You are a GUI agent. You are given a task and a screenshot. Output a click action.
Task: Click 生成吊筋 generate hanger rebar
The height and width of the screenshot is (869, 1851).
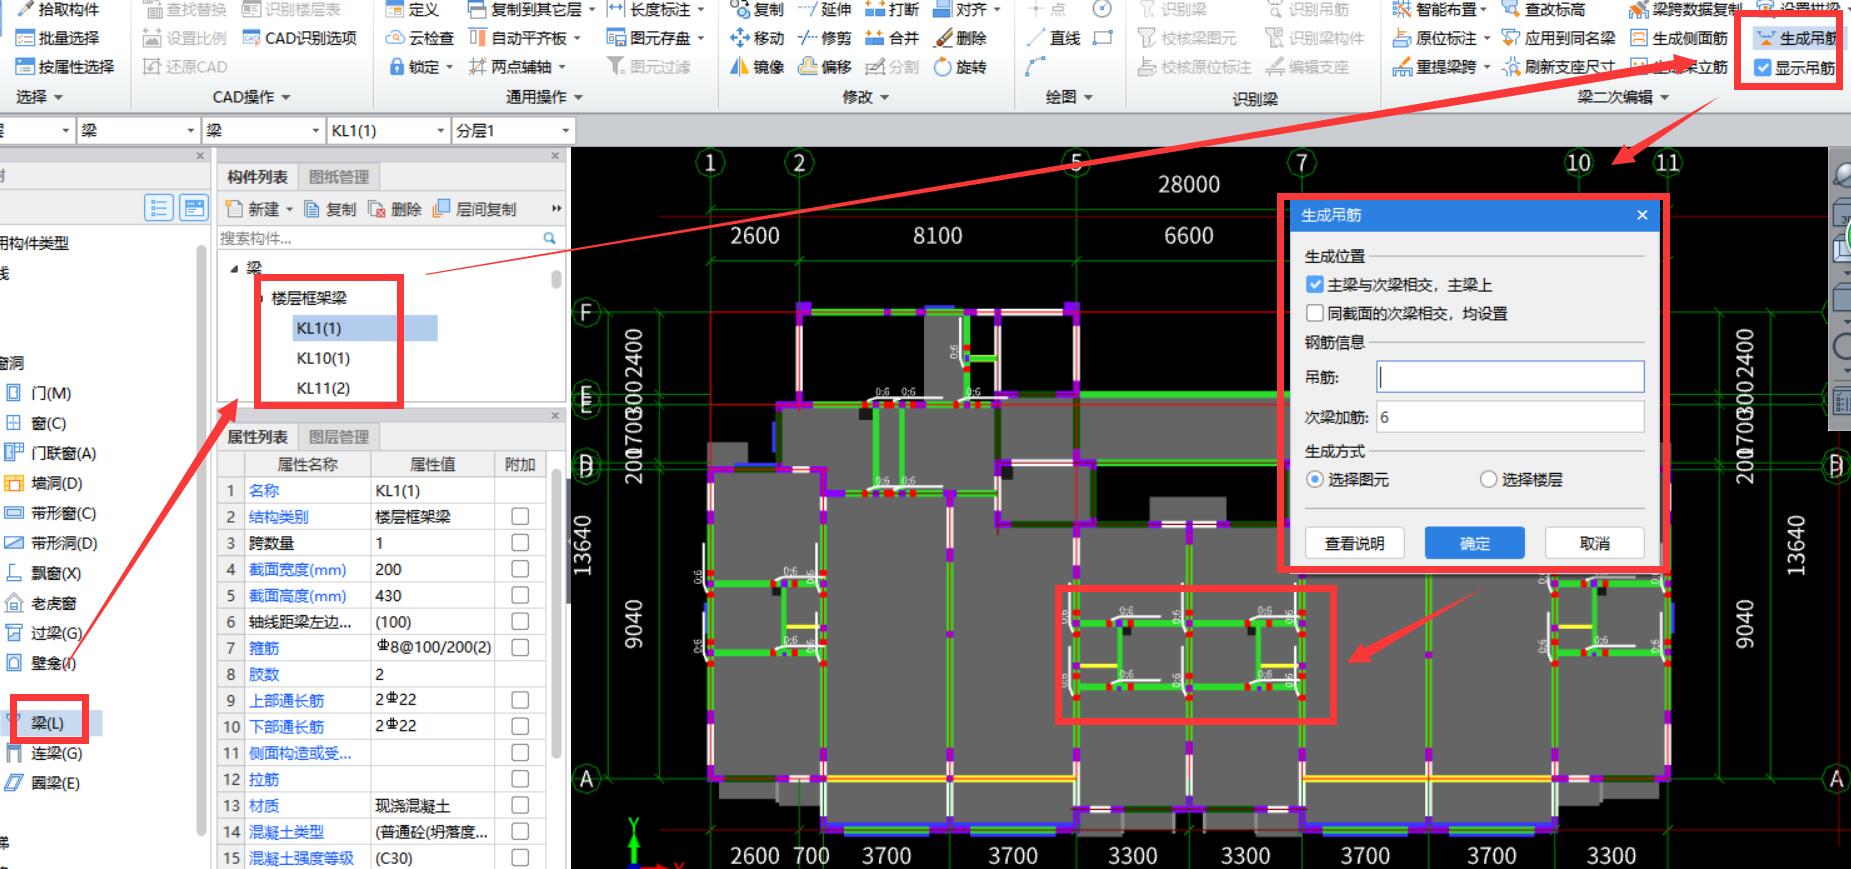1797,38
